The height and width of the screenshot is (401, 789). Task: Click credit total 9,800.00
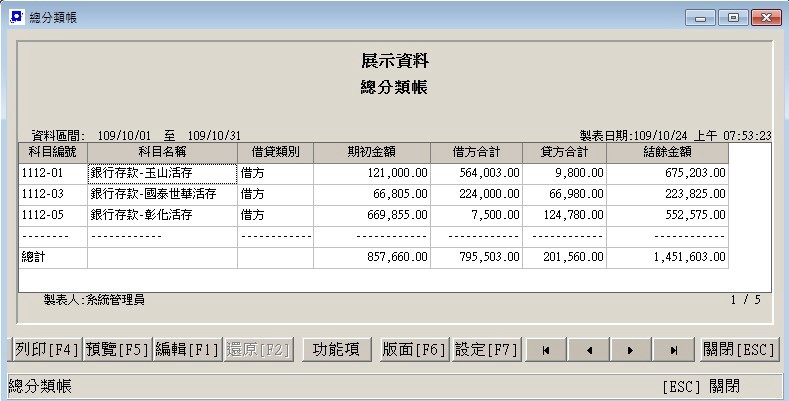click(565, 174)
